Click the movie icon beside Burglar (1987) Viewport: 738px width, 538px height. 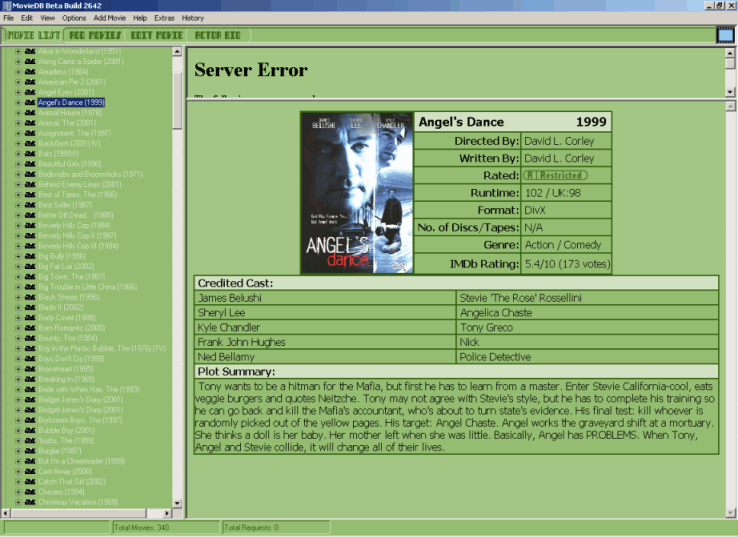30,451
